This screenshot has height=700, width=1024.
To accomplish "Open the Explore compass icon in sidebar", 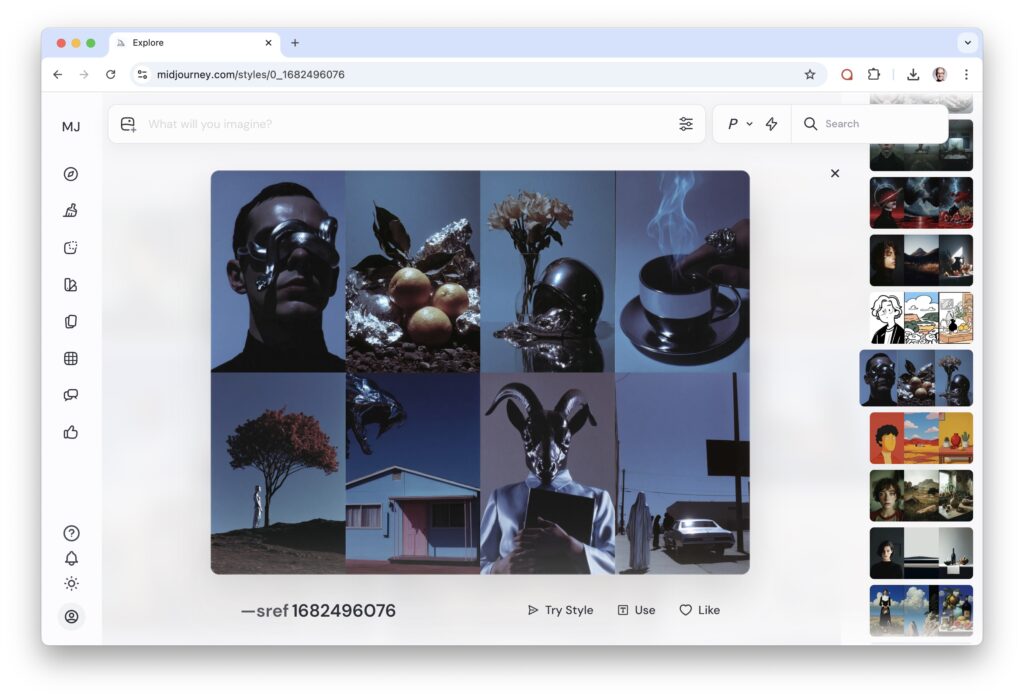I will click(x=71, y=174).
